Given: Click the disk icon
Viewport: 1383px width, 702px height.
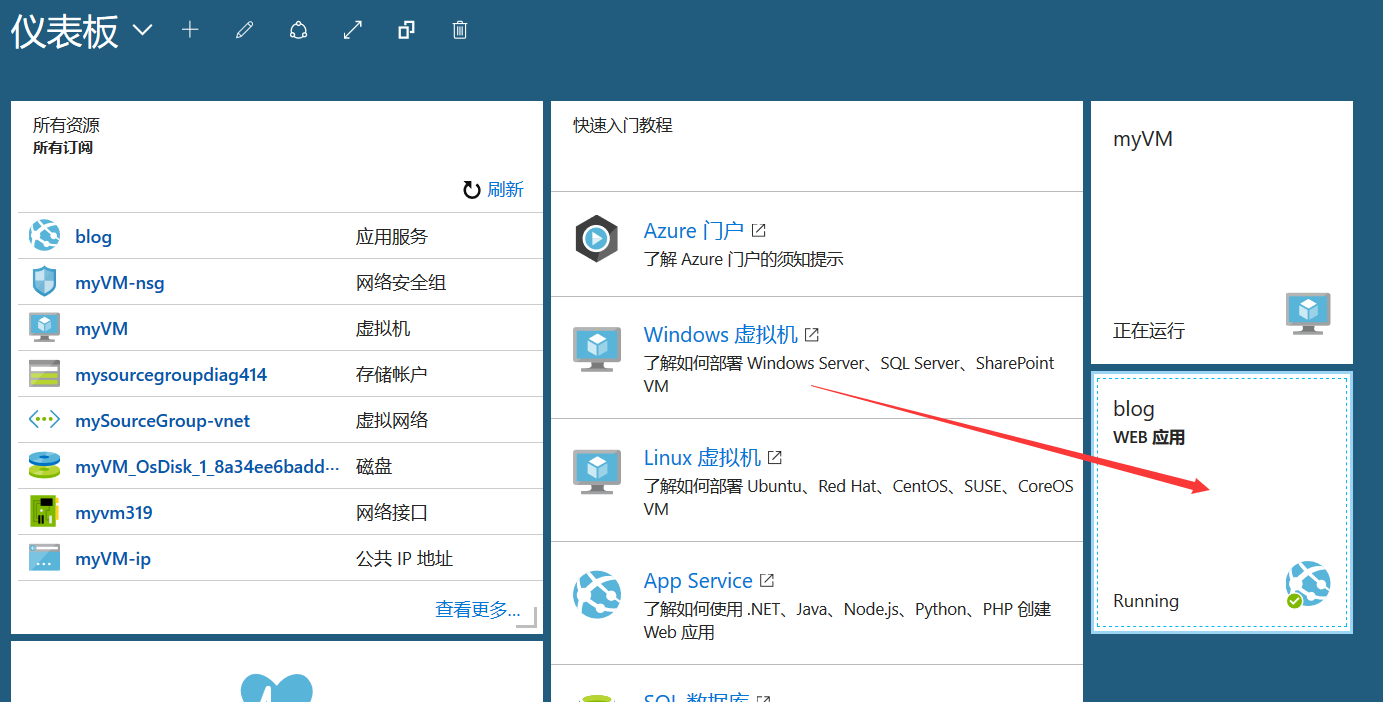Looking at the screenshot, I should 44,466.
